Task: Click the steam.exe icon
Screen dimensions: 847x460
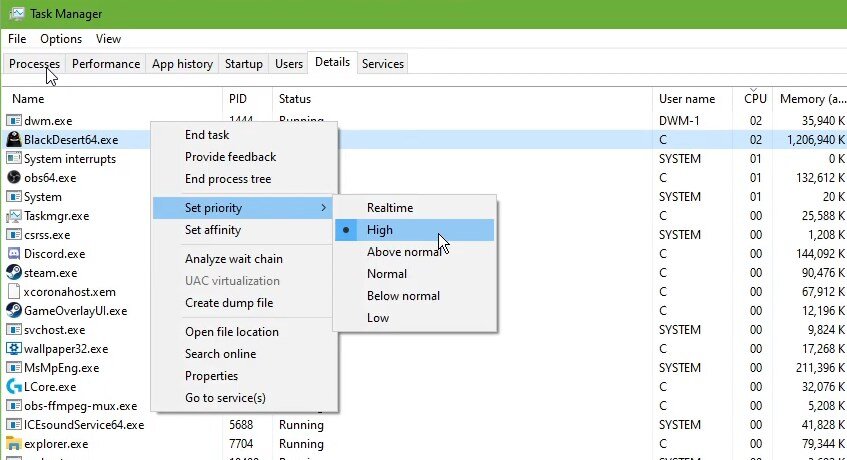Action: pyautogui.click(x=14, y=273)
